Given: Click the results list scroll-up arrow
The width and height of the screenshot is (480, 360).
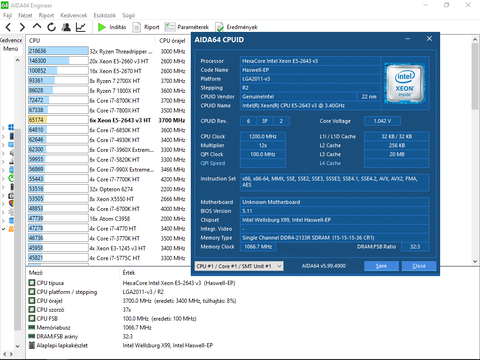Looking at the screenshot, I should coord(475,39).
